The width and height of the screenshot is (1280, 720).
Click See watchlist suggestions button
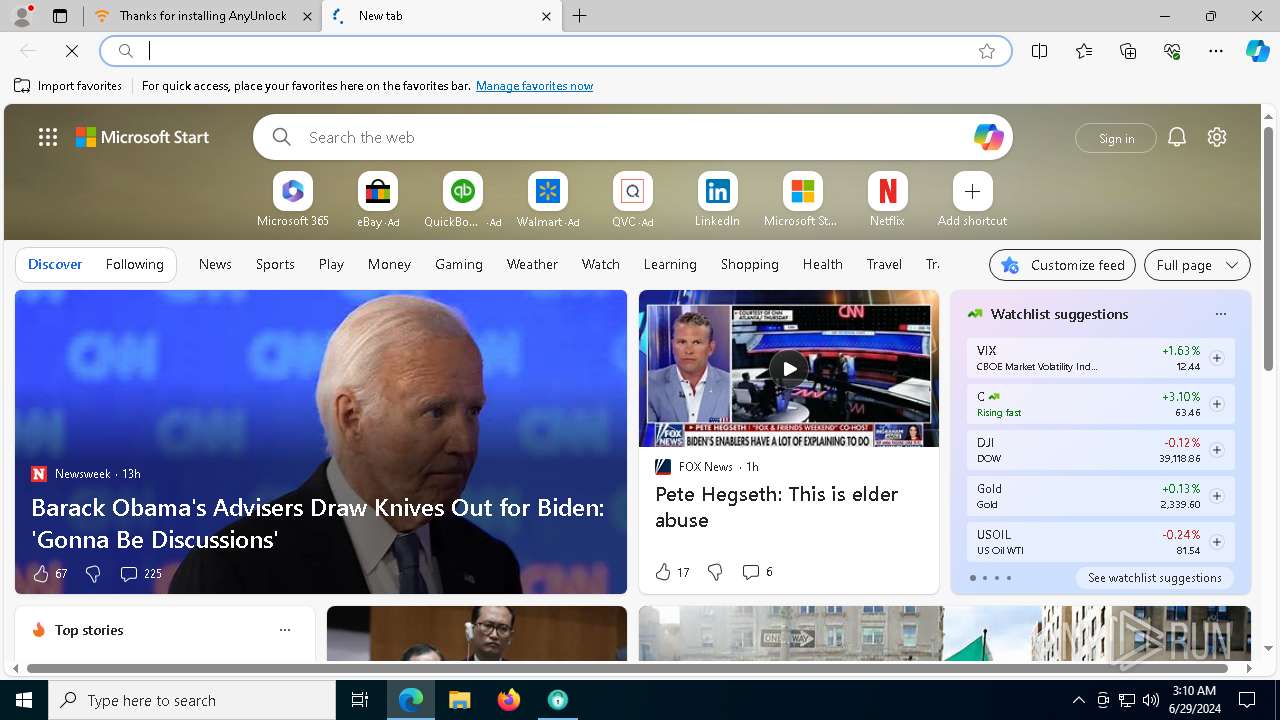[1155, 578]
